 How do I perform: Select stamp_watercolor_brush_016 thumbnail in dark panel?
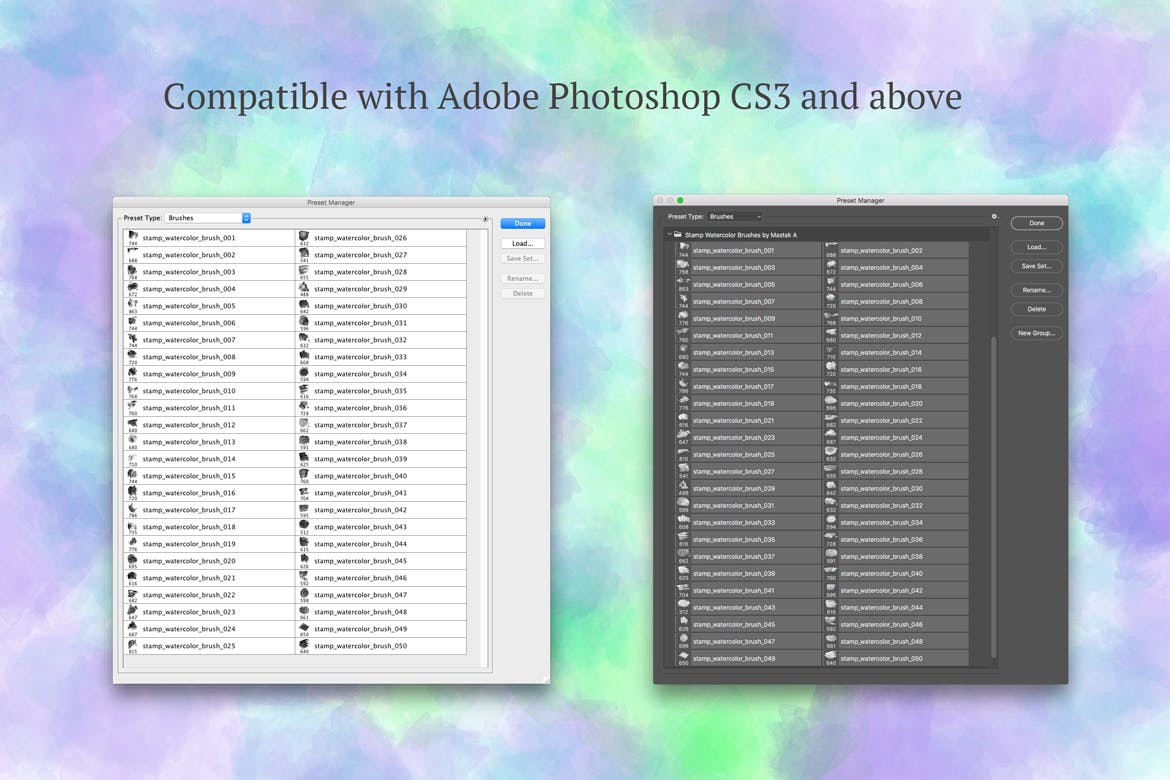(830, 369)
